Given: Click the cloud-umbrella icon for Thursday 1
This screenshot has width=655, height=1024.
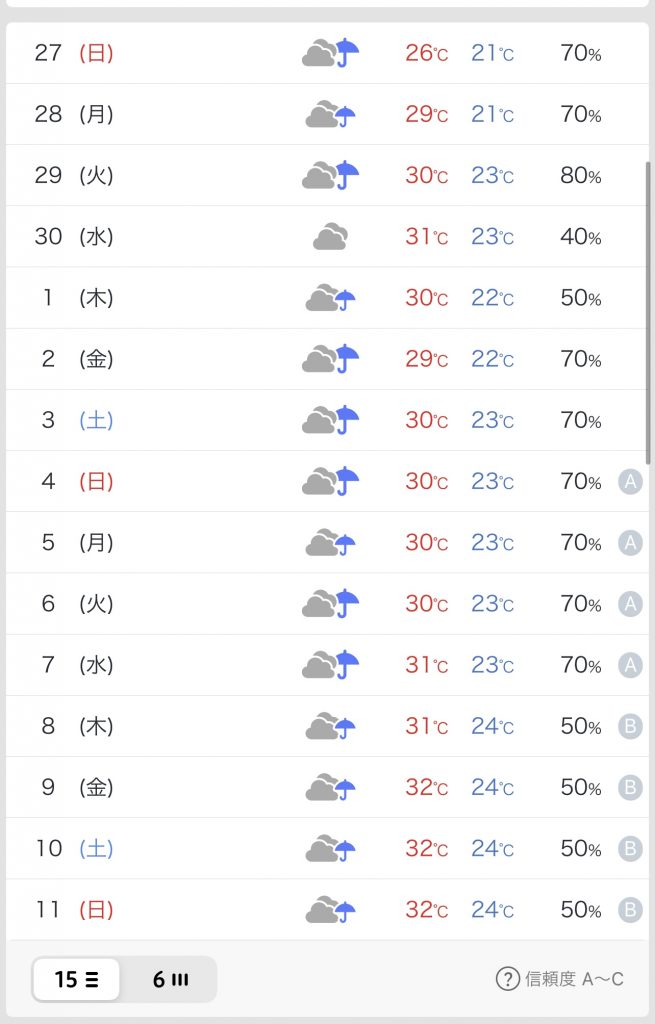Looking at the screenshot, I should click(330, 298).
